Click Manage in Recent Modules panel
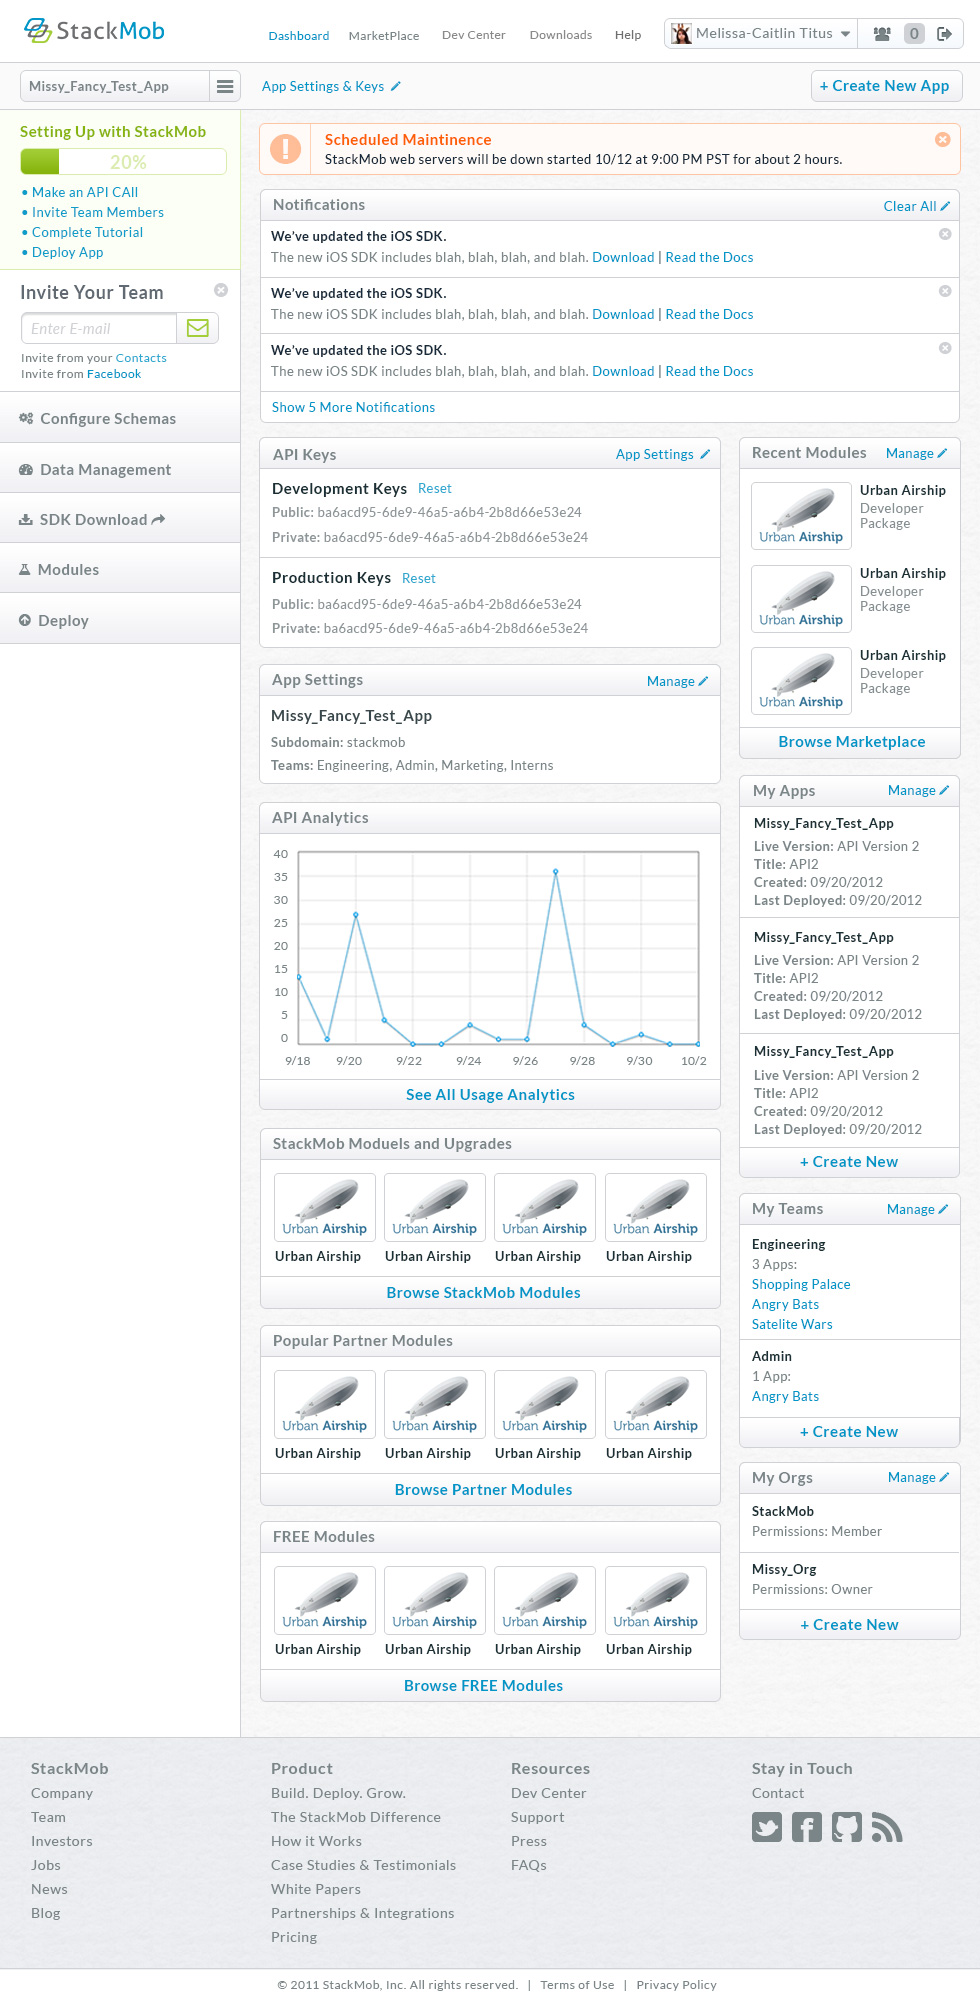This screenshot has width=980, height=2000. tap(916, 453)
